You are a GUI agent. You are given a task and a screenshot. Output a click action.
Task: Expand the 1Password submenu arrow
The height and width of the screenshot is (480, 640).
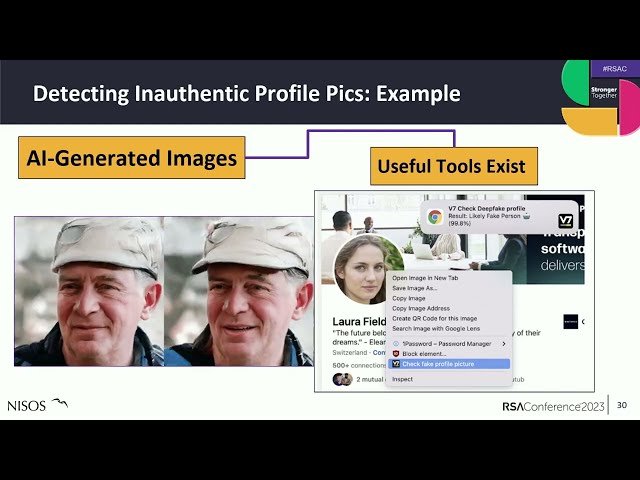tap(504, 343)
